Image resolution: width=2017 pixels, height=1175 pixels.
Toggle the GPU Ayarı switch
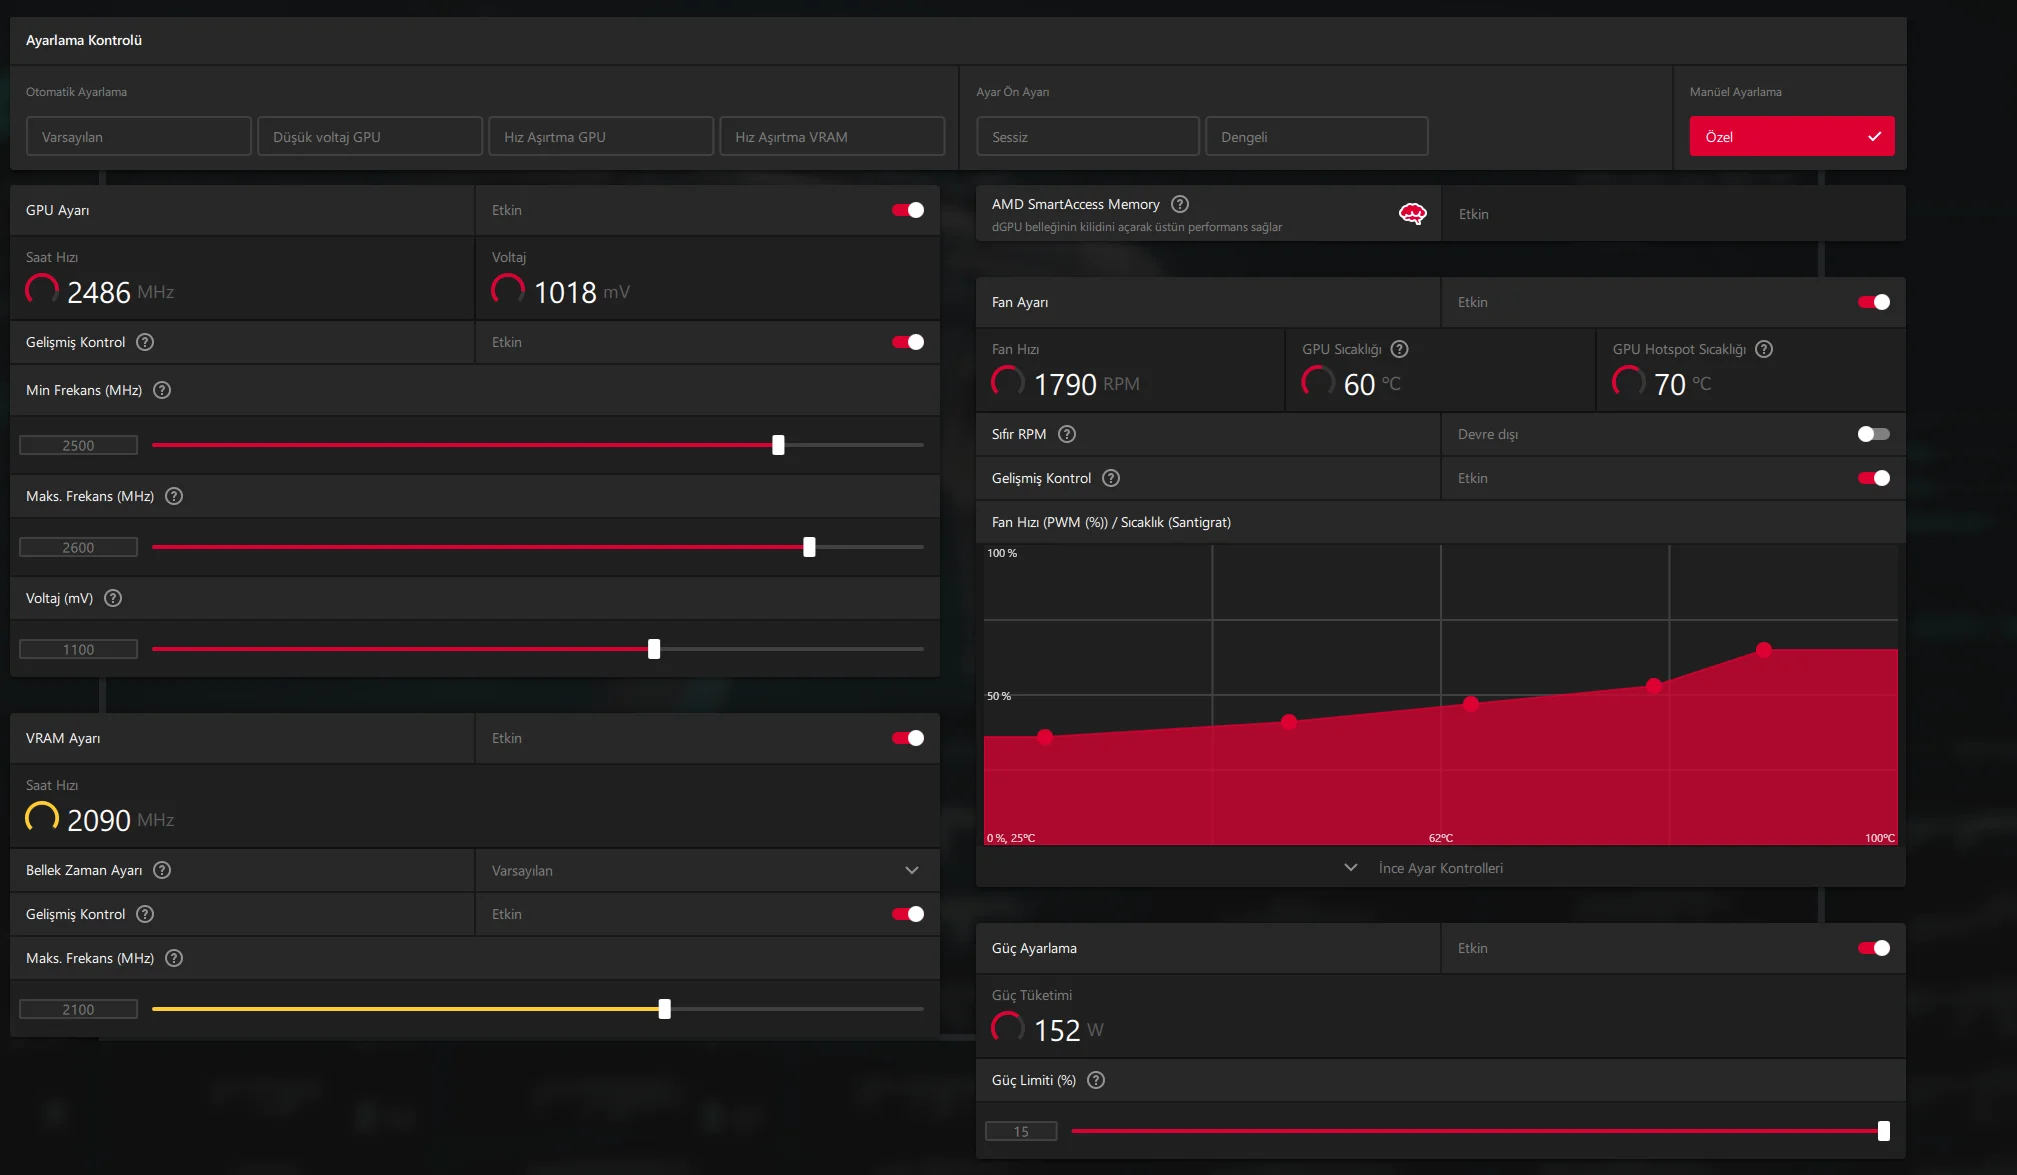tap(908, 210)
